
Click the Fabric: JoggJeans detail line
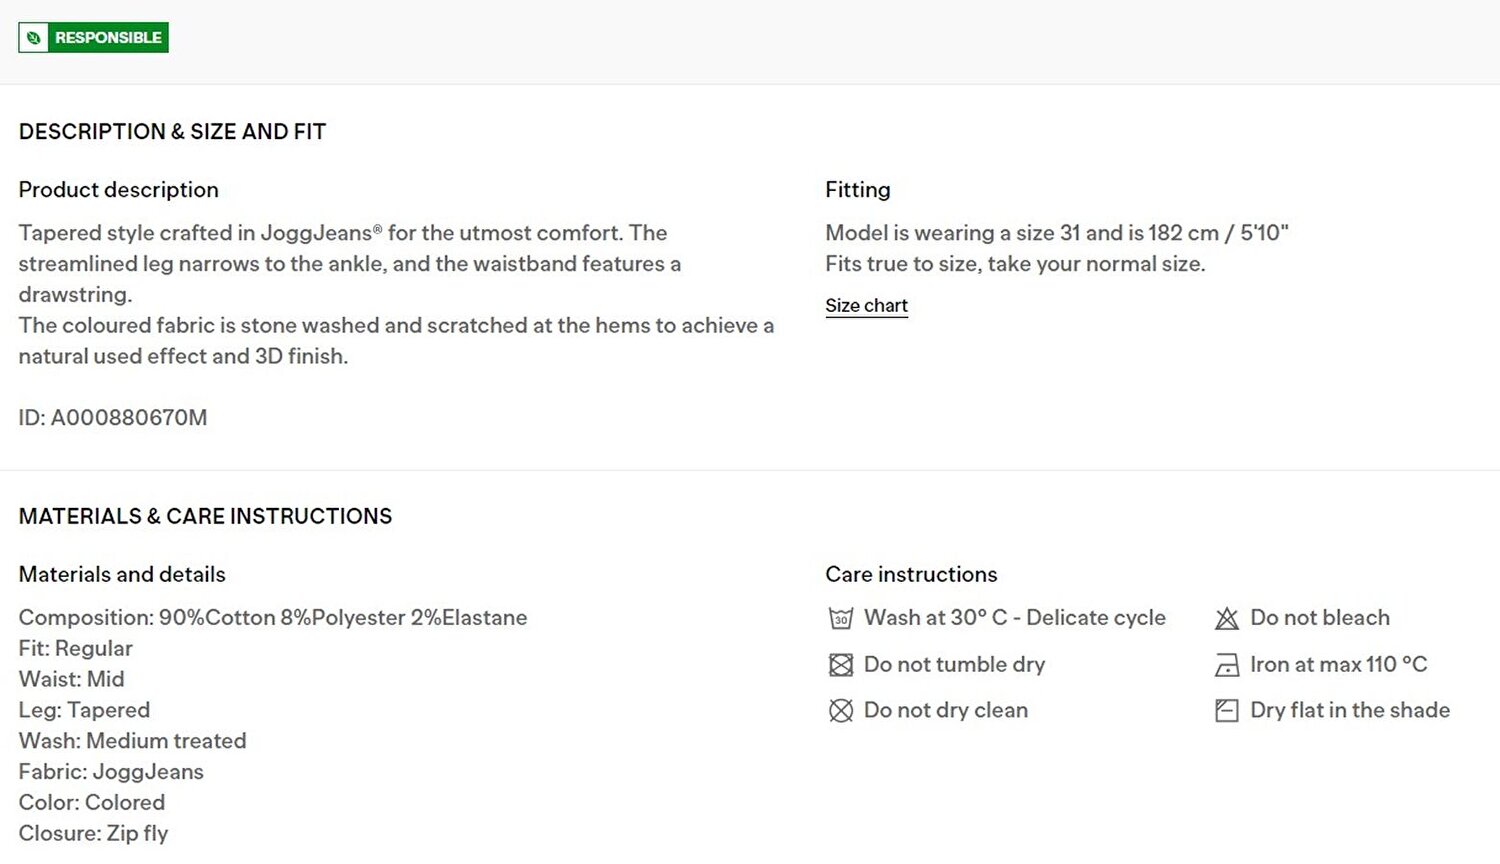(x=111, y=772)
